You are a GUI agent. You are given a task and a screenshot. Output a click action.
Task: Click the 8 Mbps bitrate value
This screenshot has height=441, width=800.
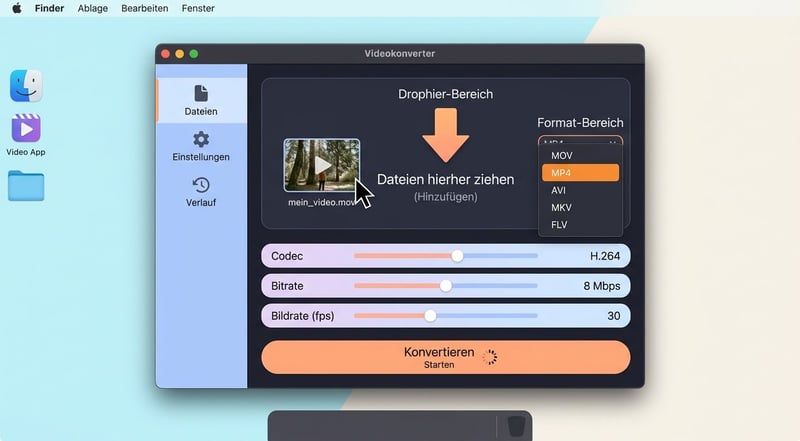[x=602, y=286]
